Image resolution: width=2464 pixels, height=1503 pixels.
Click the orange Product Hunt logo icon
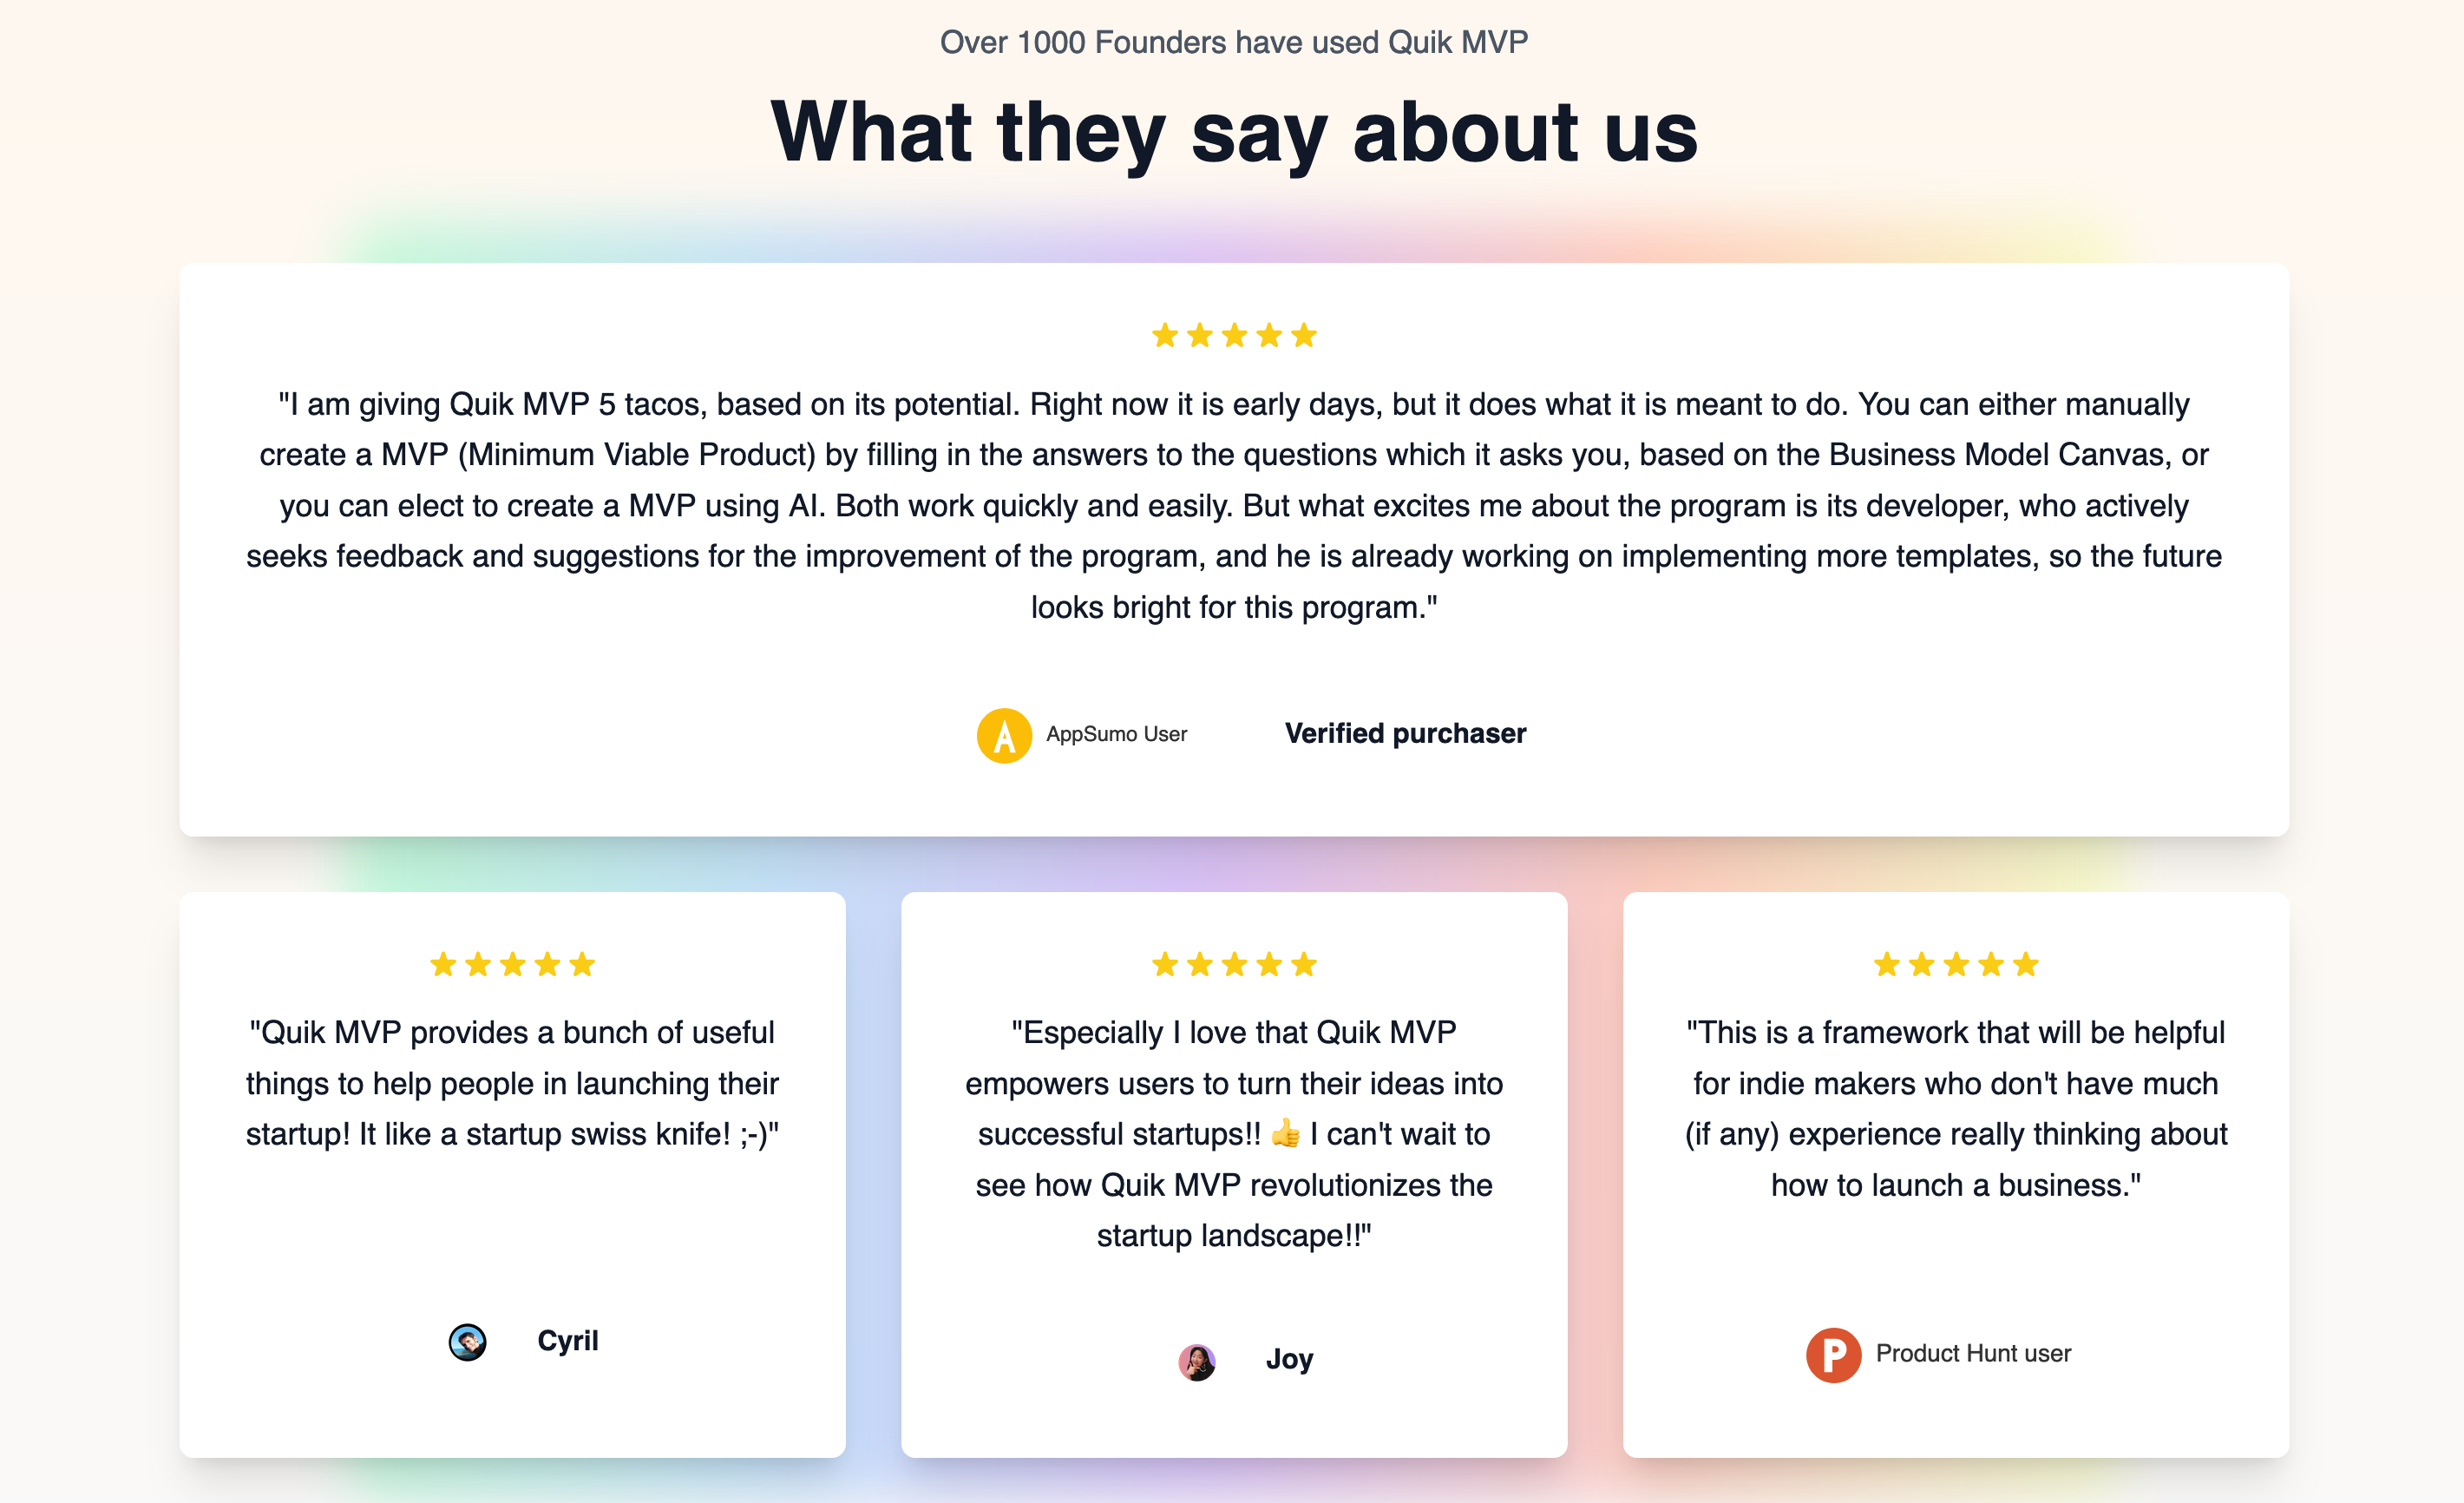pyautogui.click(x=1833, y=1354)
